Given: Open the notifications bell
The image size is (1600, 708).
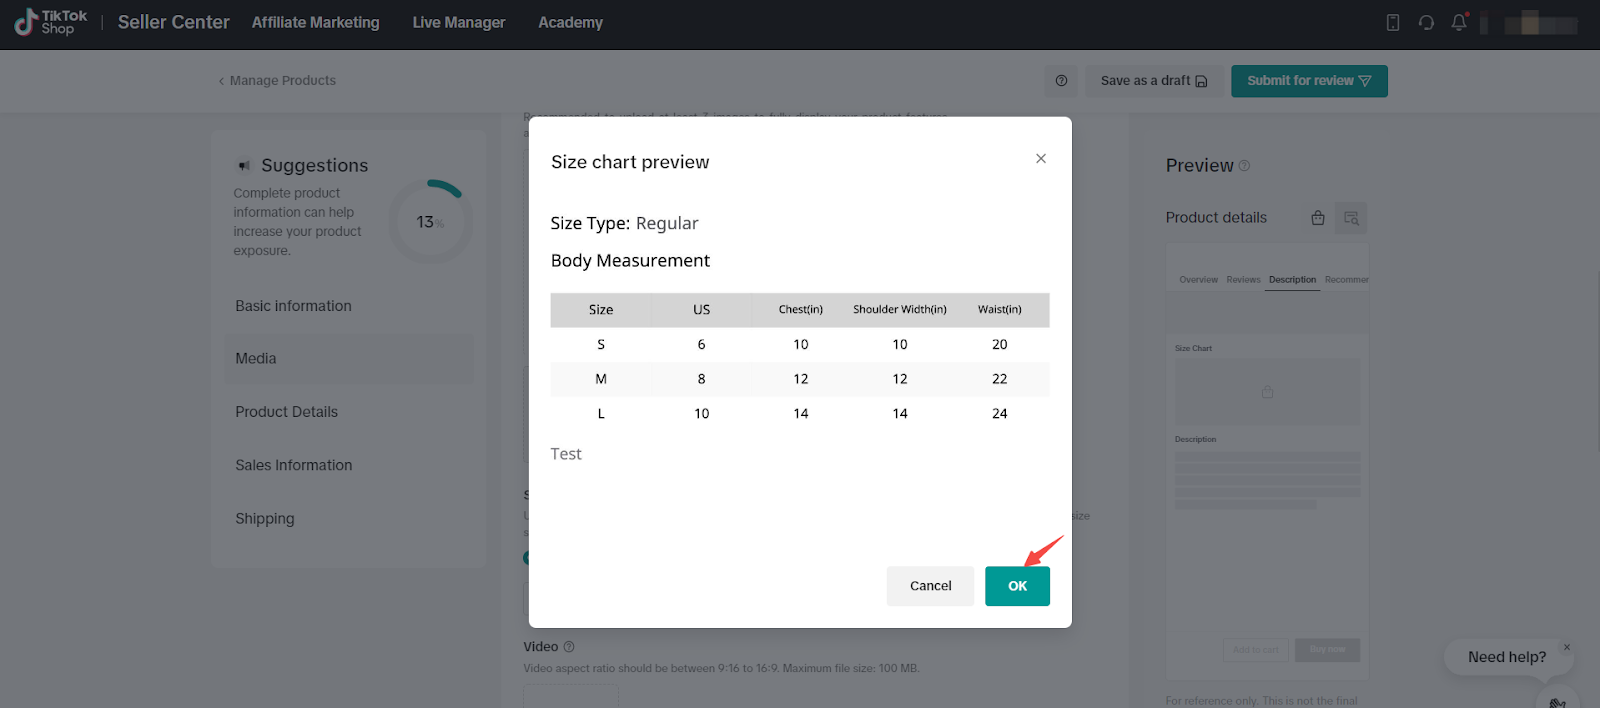Looking at the screenshot, I should point(1459,23).
